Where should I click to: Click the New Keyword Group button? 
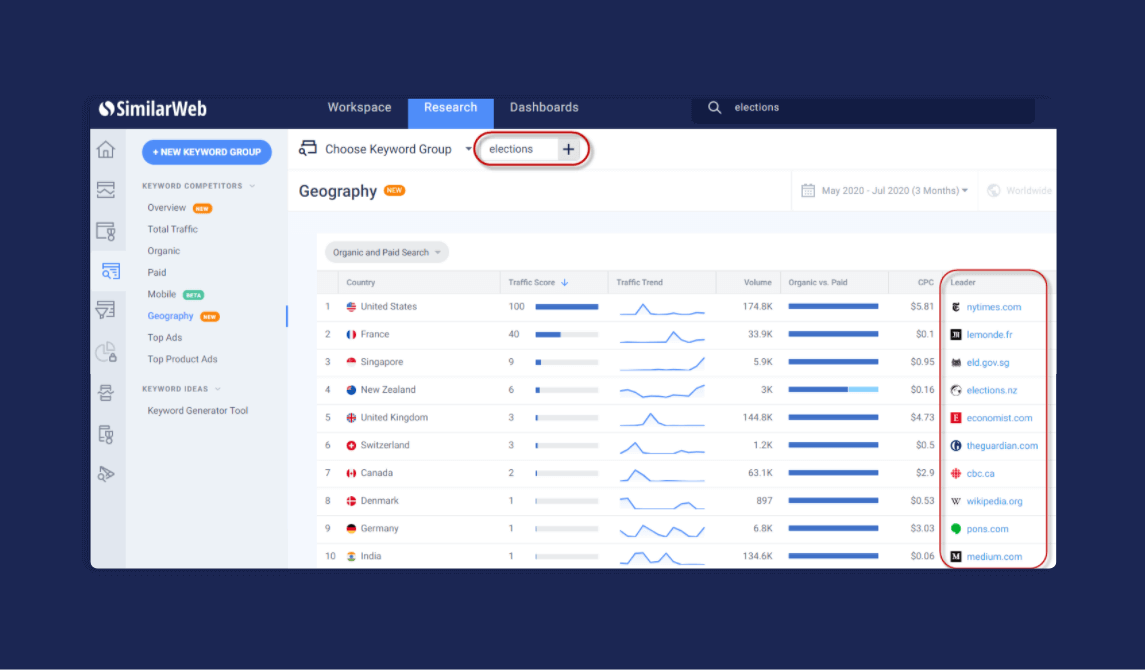click(x=206, y=152)
